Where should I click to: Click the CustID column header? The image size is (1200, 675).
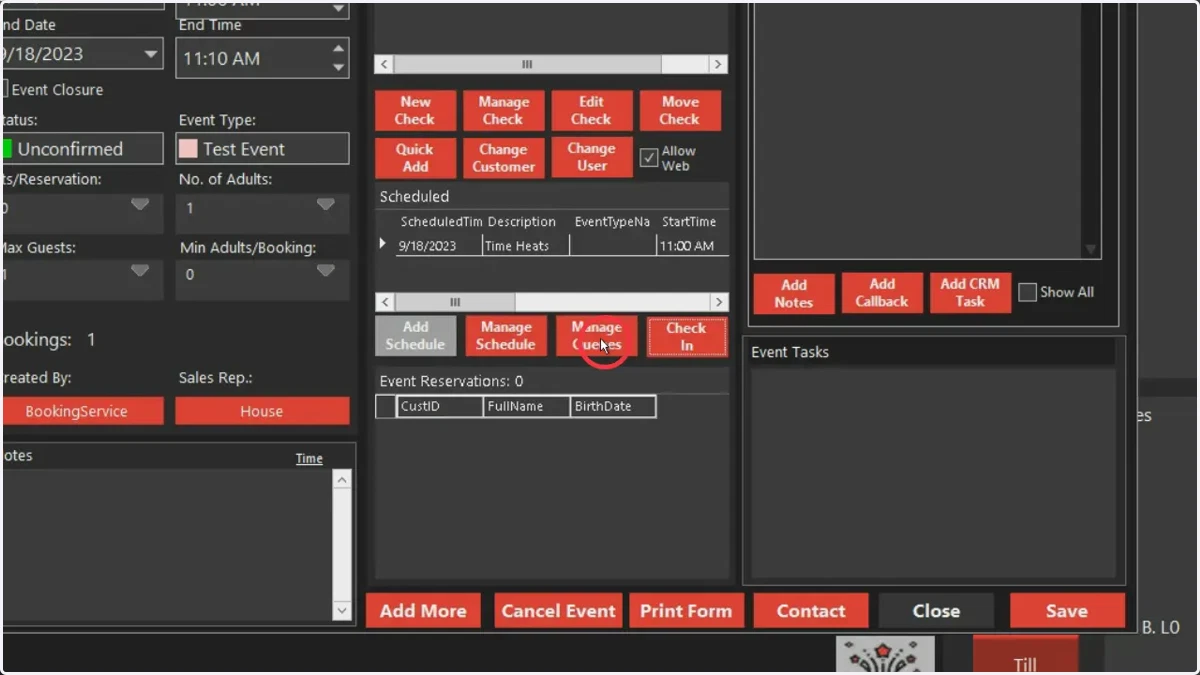(x=440, y=406)
